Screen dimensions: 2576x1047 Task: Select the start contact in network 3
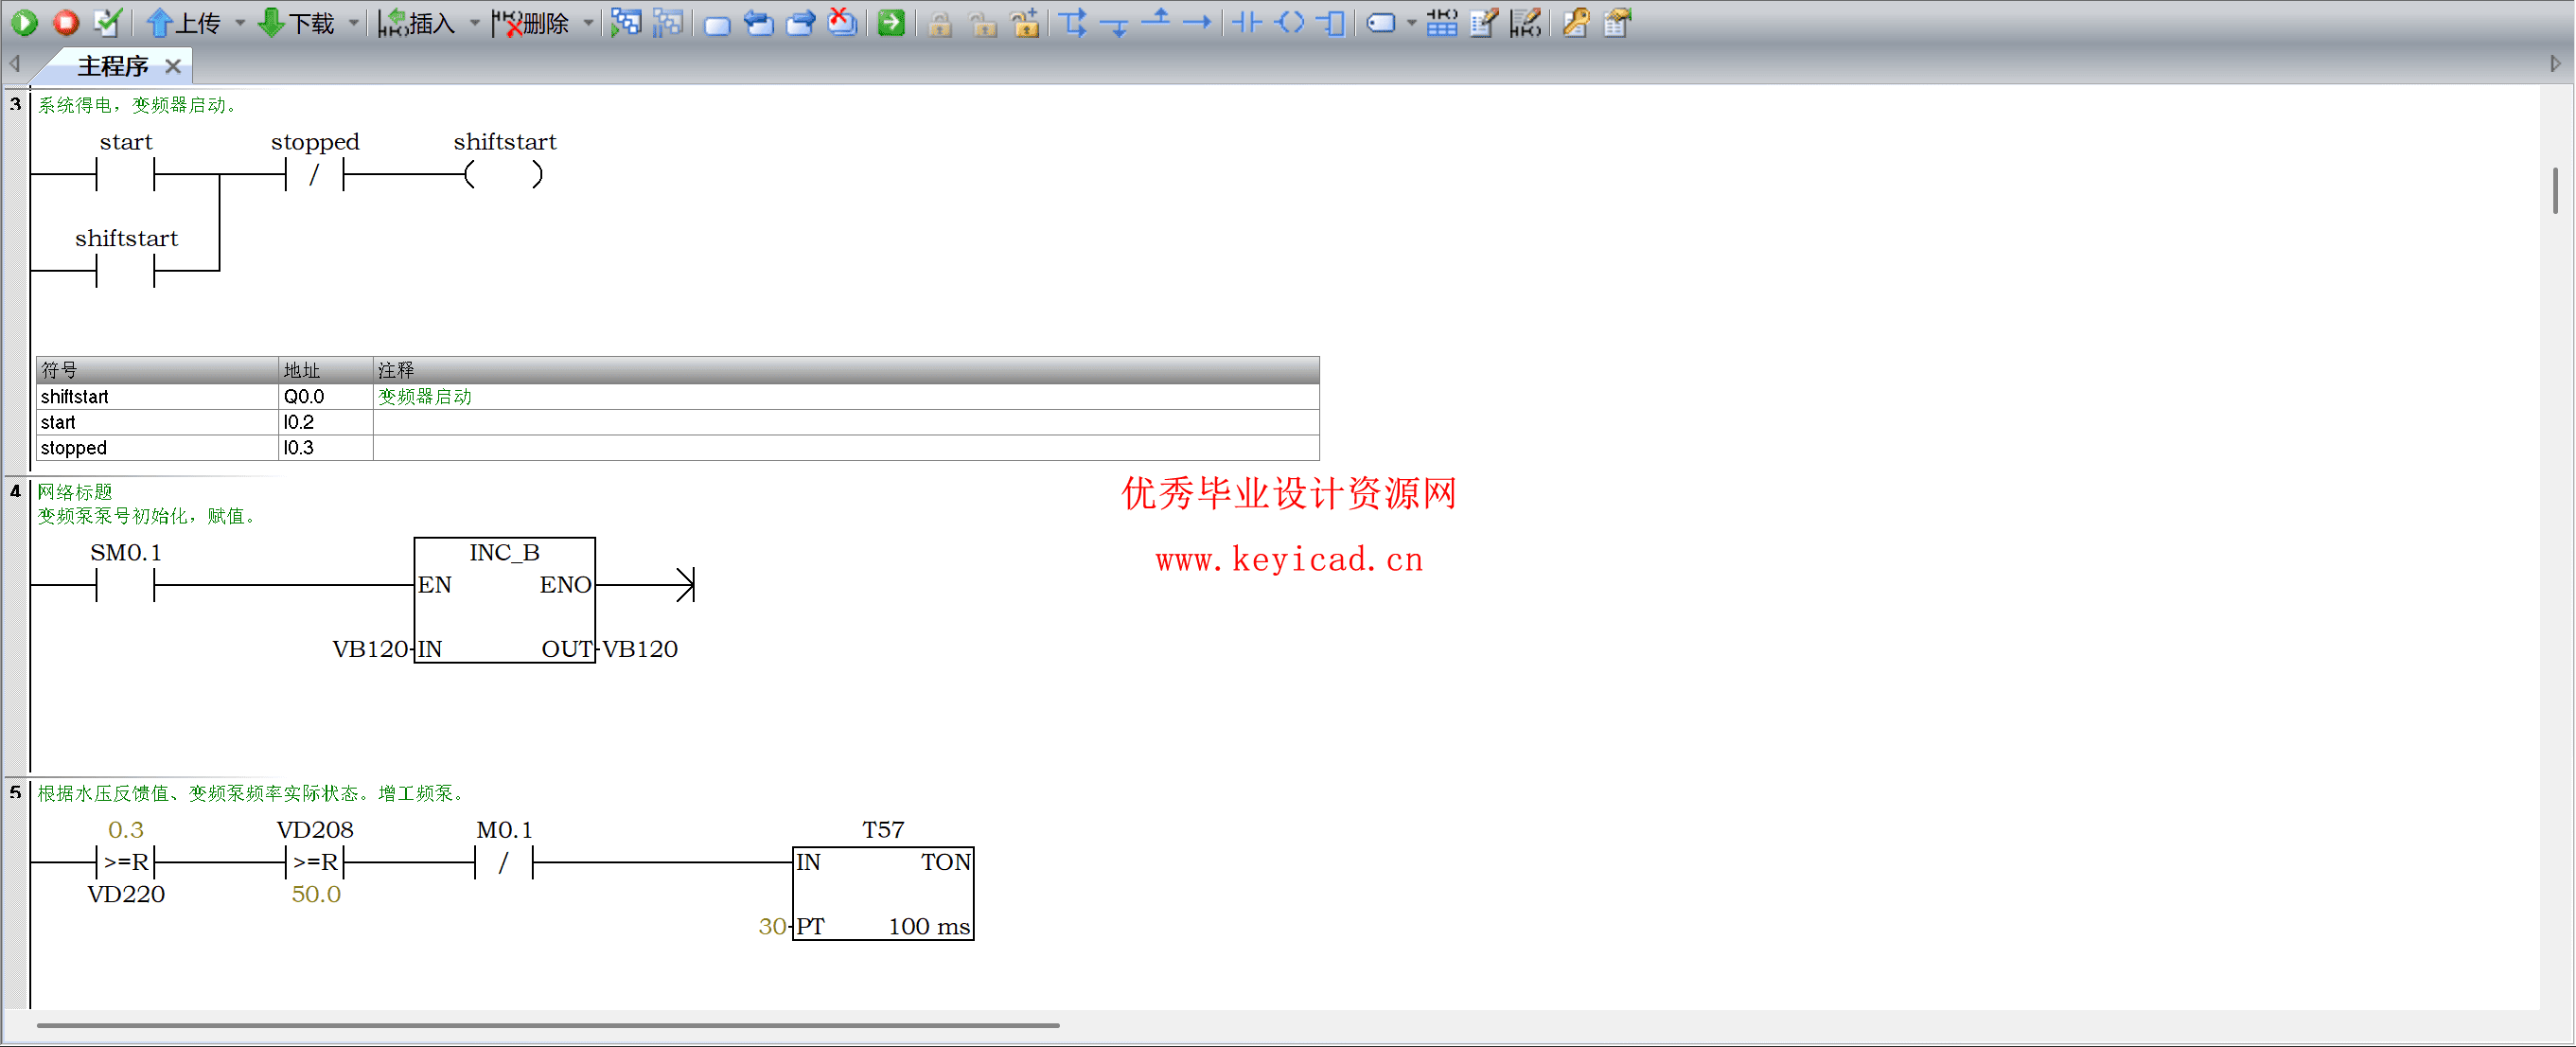(x=125, y=175)
